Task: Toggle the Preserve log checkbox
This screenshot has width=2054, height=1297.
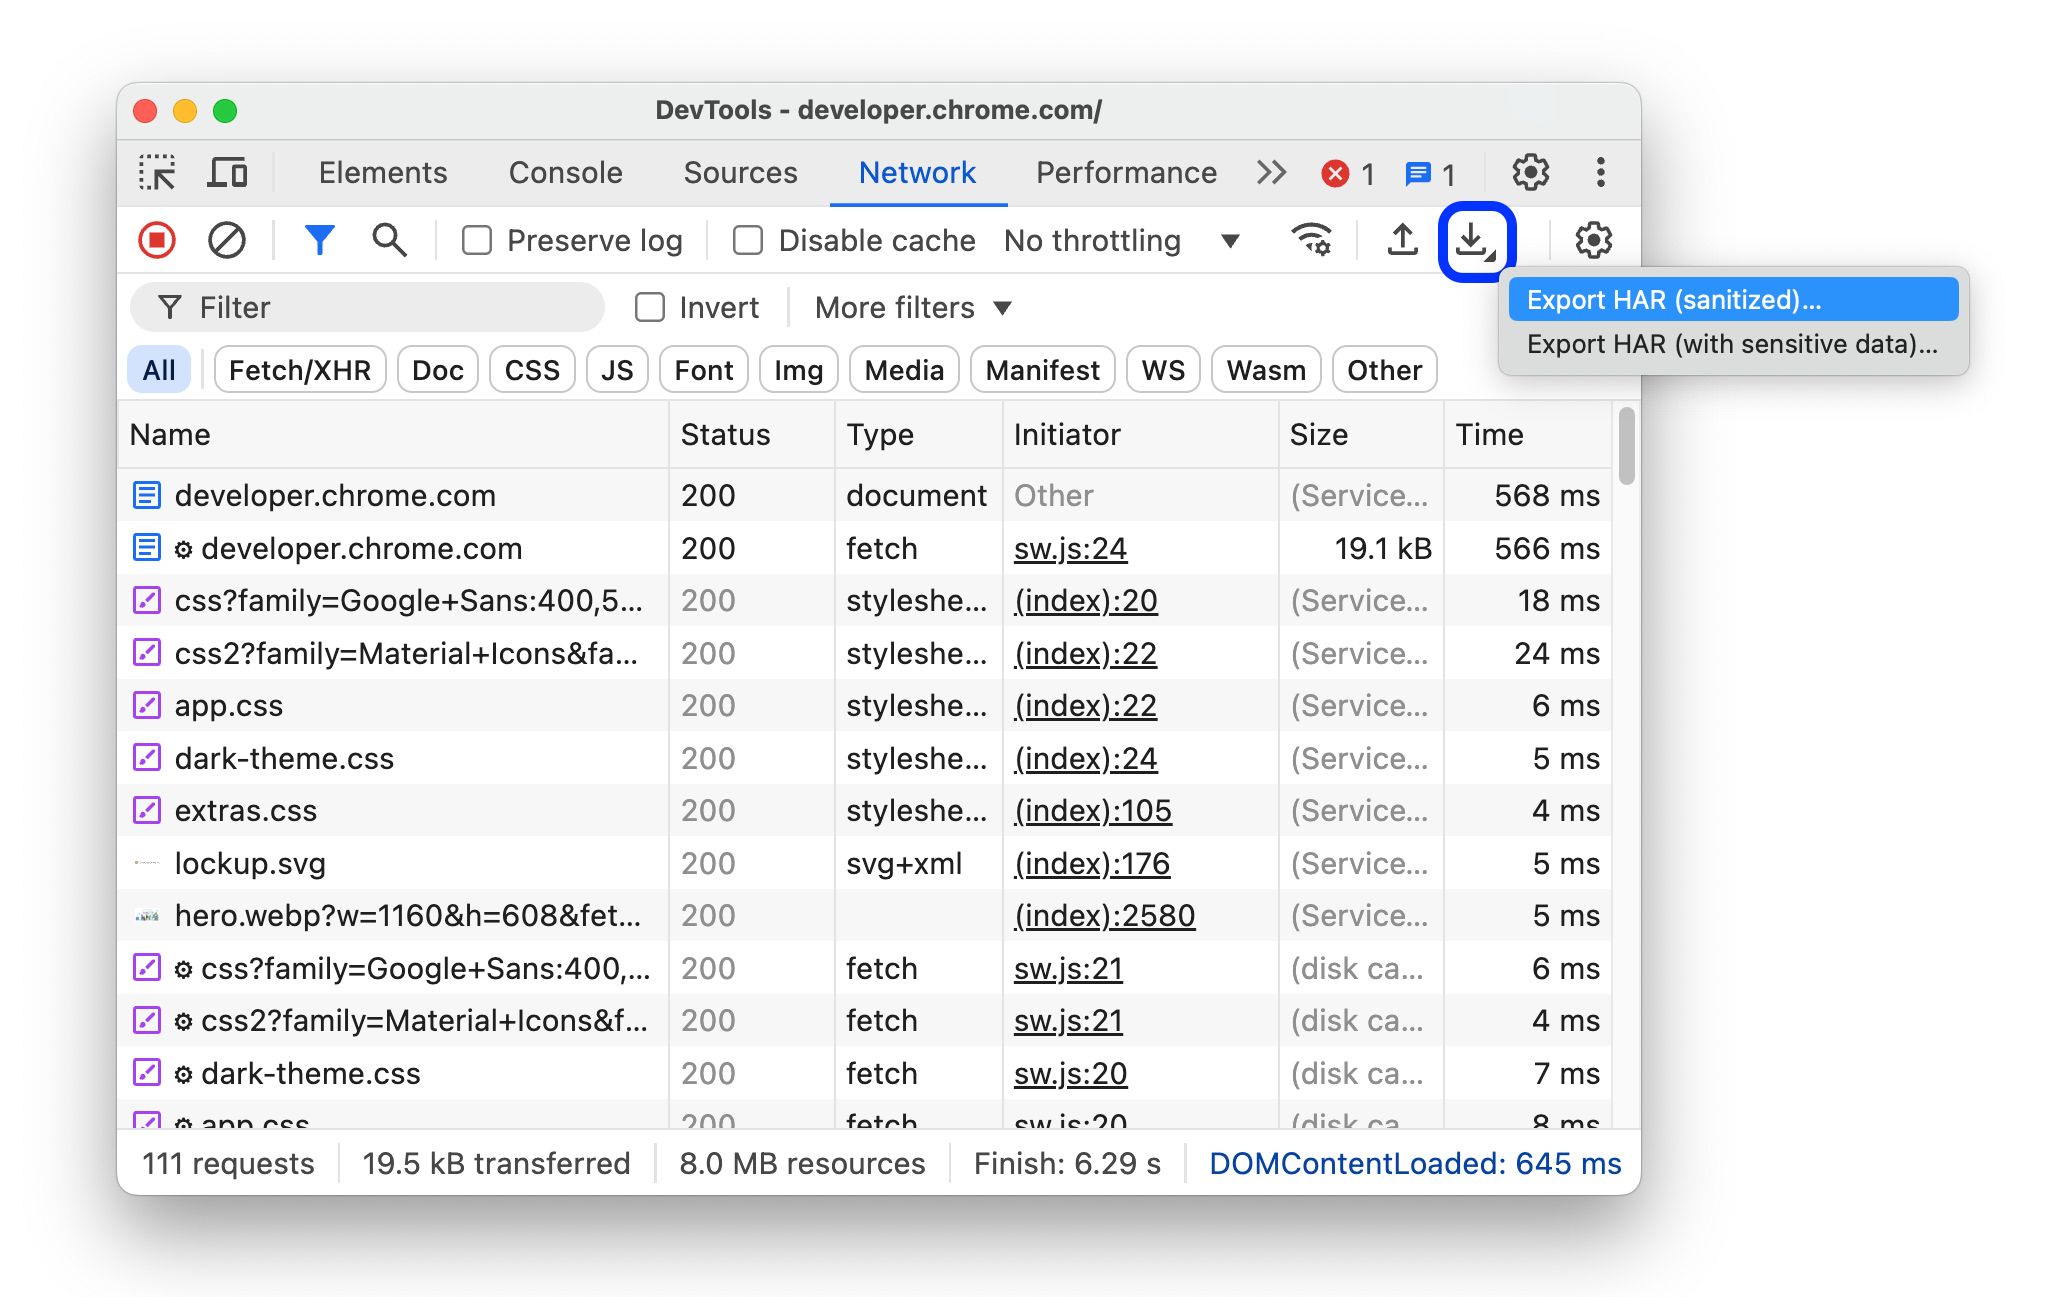Action: tap(478, 239)
